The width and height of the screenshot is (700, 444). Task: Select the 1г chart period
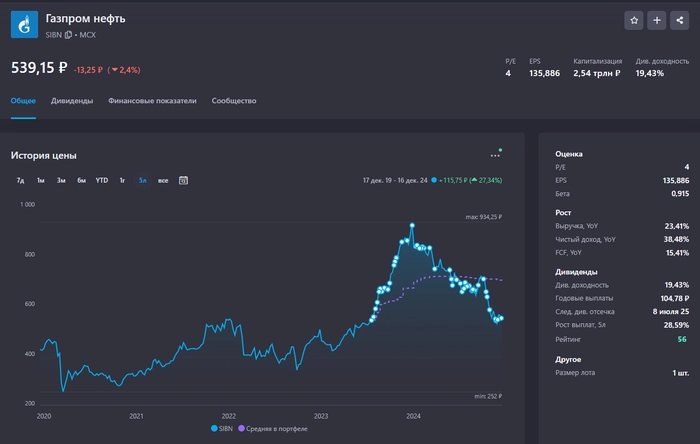pos(122,180)
